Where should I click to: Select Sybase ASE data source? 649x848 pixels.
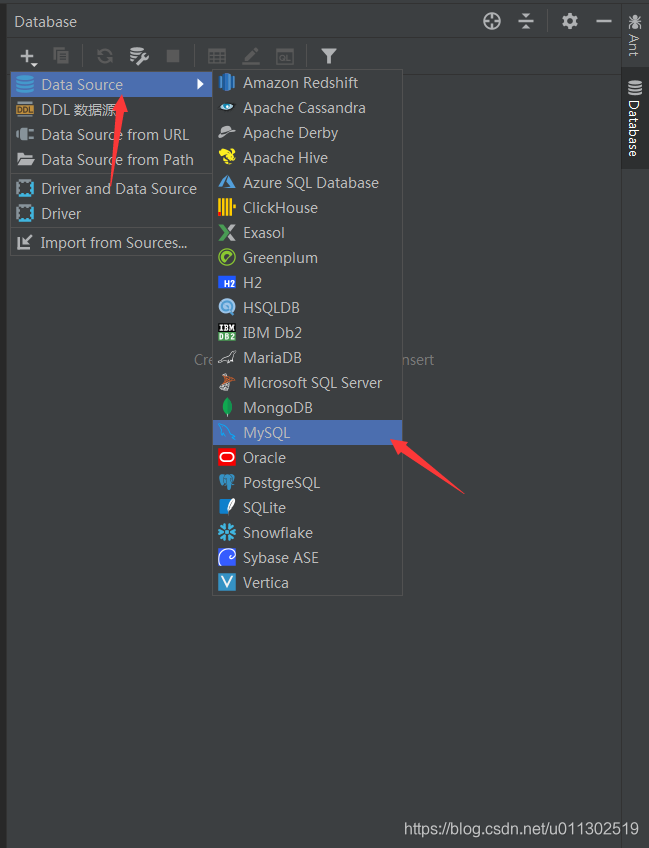click(x=307, y=558)
